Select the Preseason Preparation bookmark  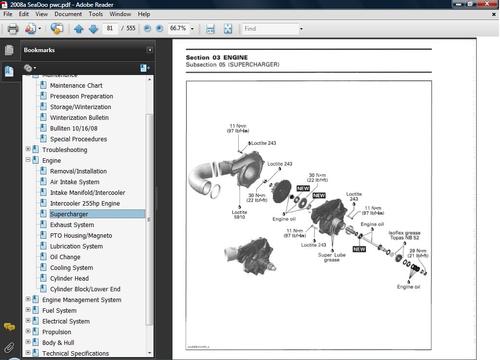coord(81,96)
